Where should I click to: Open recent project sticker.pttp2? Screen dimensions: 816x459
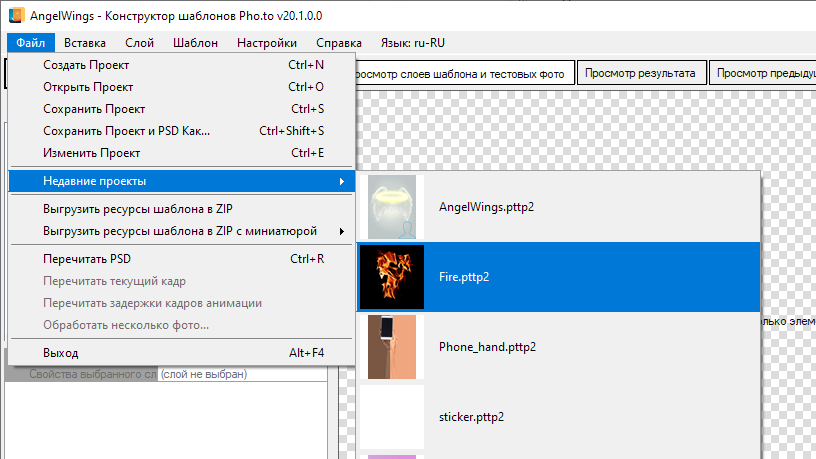(558, 417)
